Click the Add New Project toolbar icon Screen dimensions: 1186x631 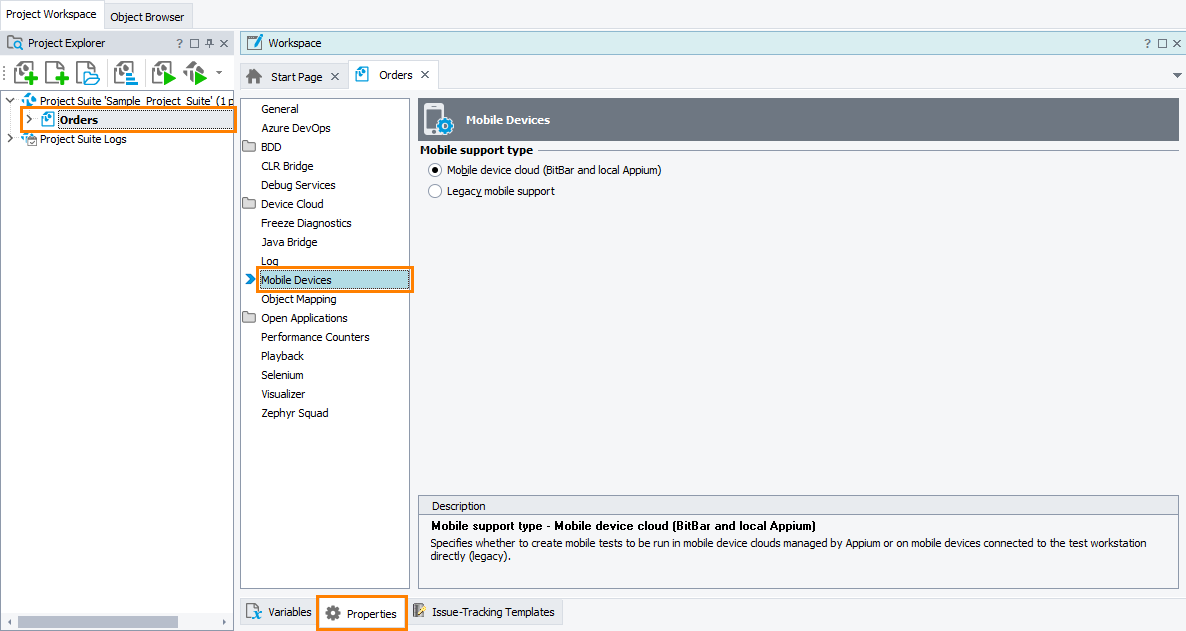[25, 73]
